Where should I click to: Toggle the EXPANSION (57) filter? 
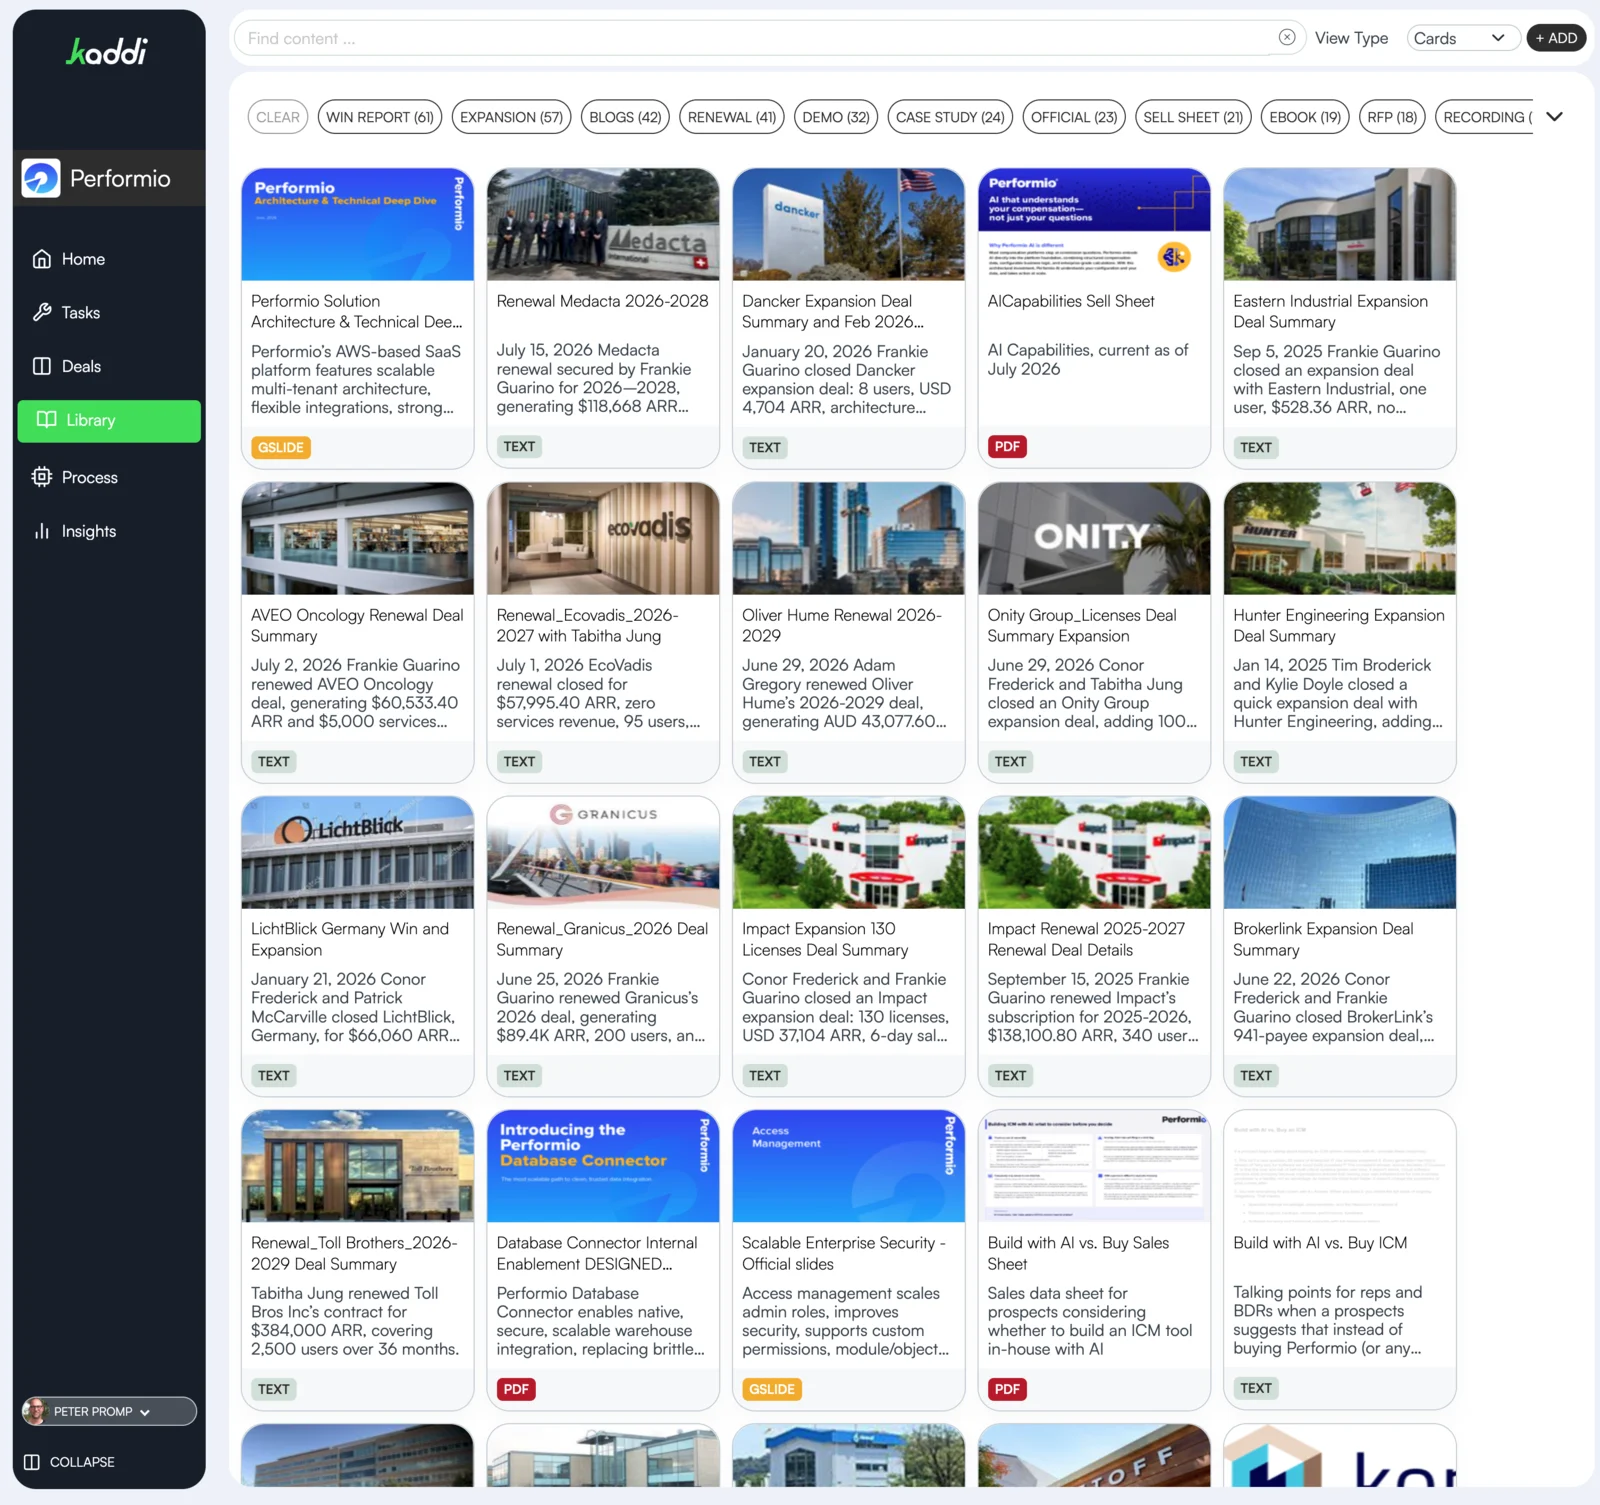pos(511,117)
